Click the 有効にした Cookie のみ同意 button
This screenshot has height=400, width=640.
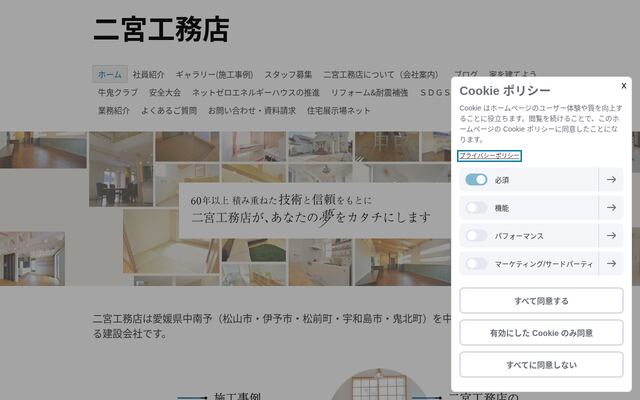(x=541, y=333)
